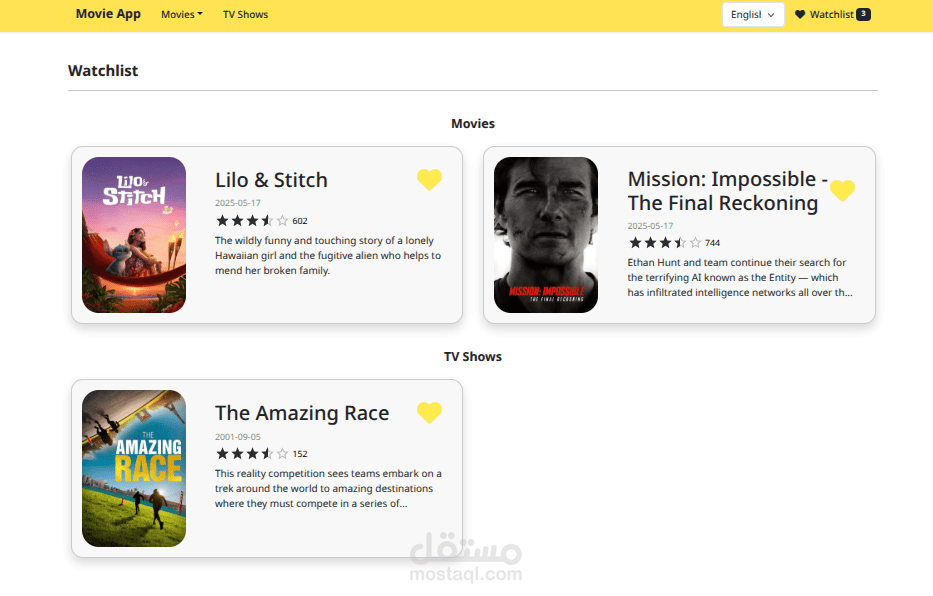Open the Watchlist count badge showing 3
Screen dimensions: 933x596
pyautogui.click(x=863, y=14)
